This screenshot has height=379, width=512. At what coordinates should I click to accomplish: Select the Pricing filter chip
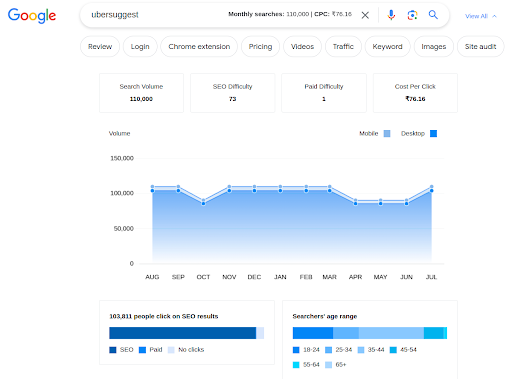pos(260,47)
